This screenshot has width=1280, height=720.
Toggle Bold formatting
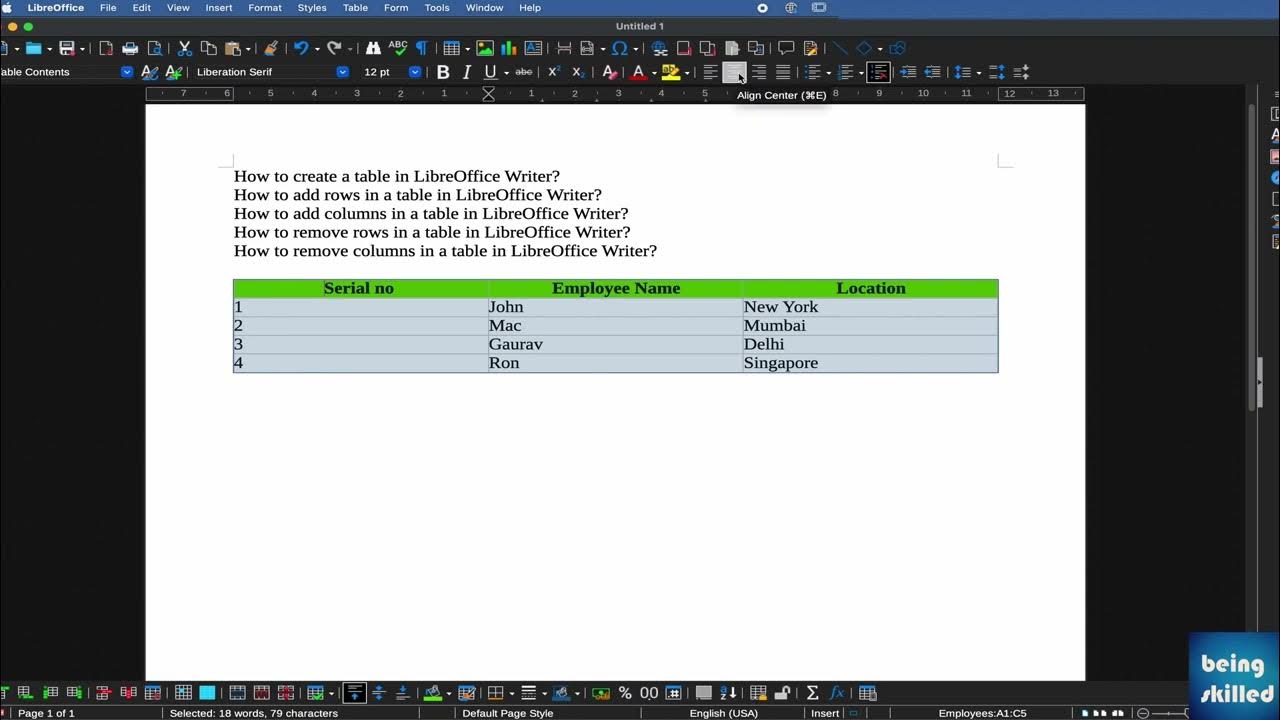(x=443, y=72)
